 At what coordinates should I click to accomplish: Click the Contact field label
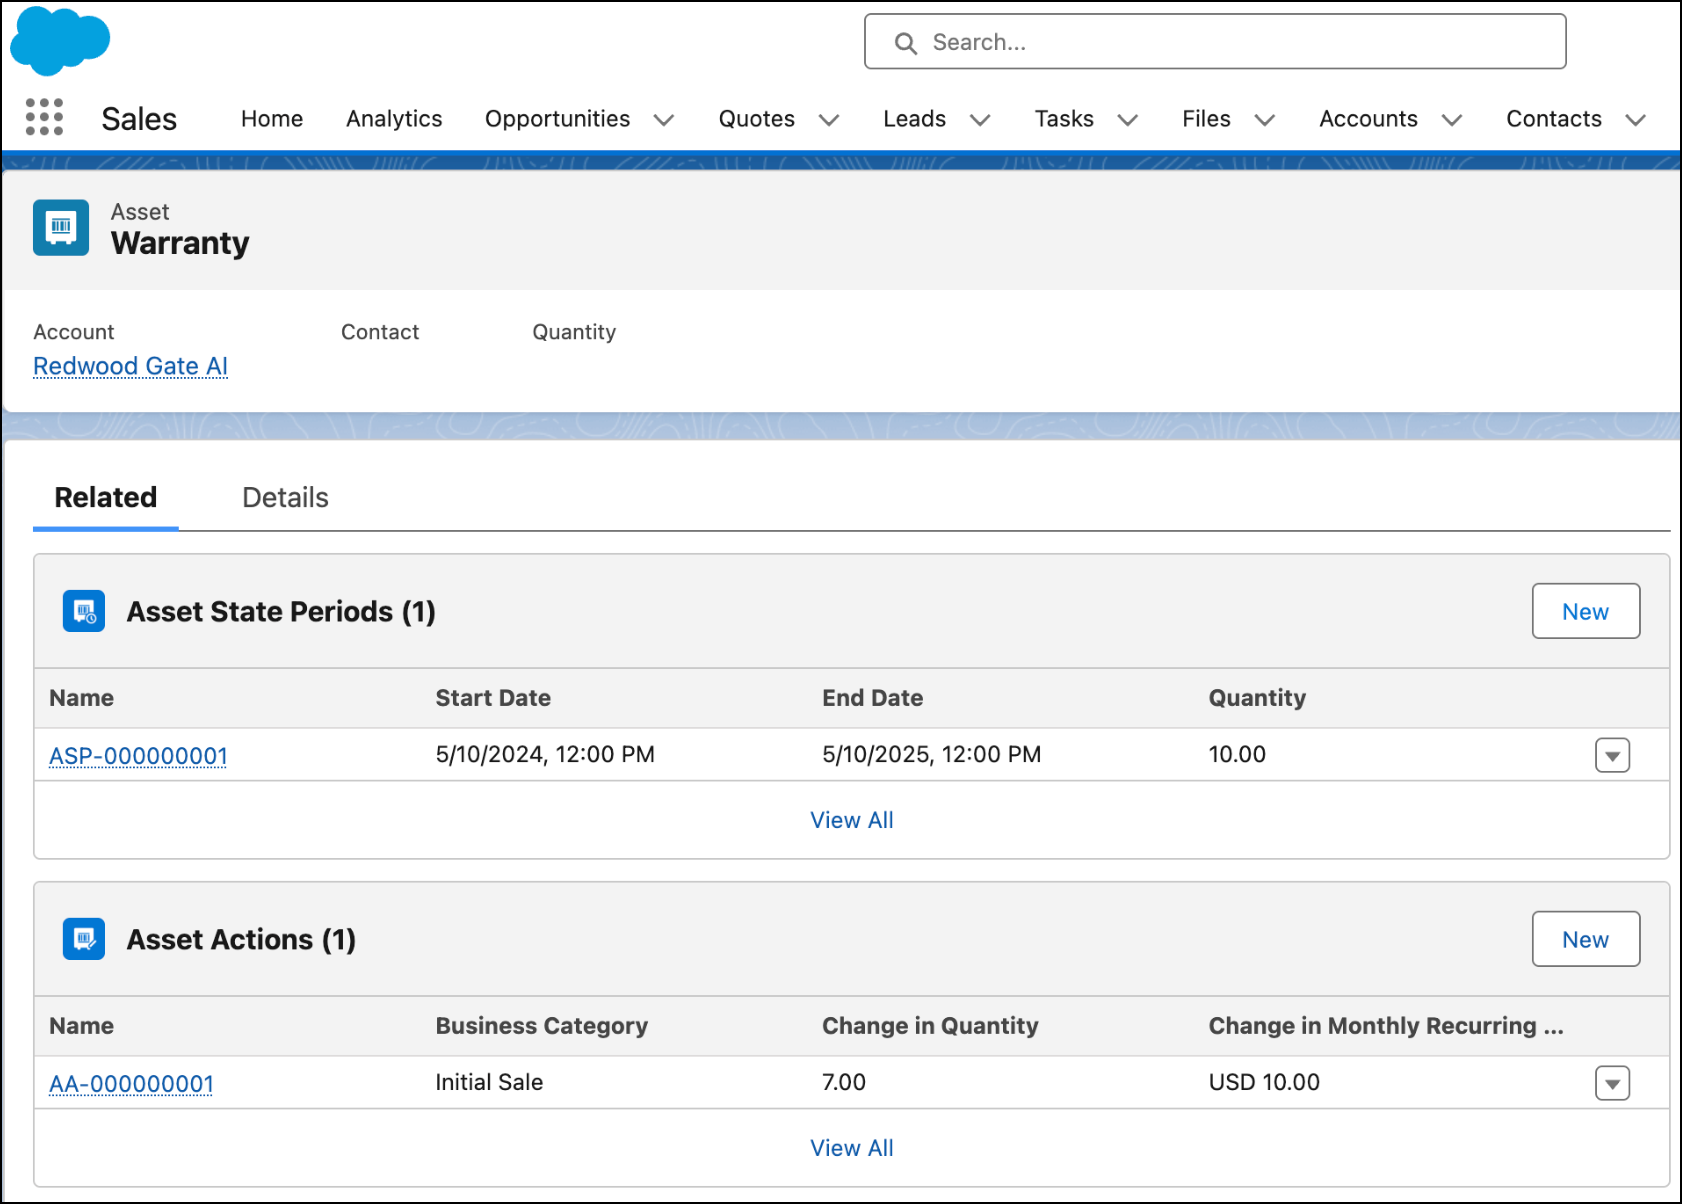click(380, 332)
